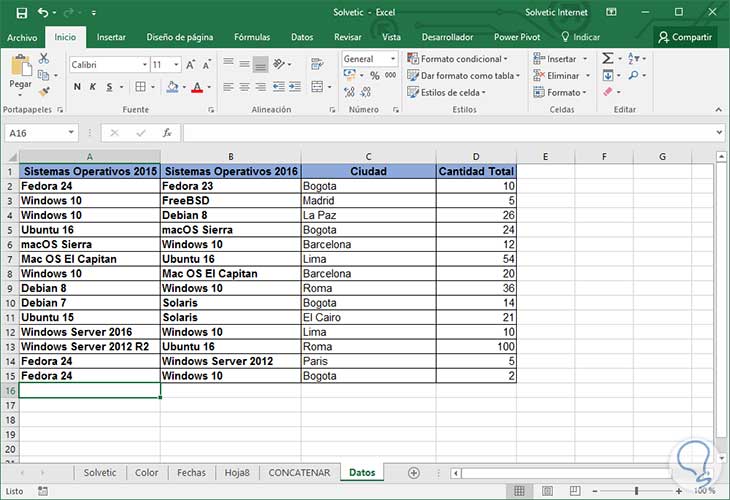The height and width of the screenshot is (500, 730).
Task: Open the Insertar ribbon tab
Action: (111, 37)
